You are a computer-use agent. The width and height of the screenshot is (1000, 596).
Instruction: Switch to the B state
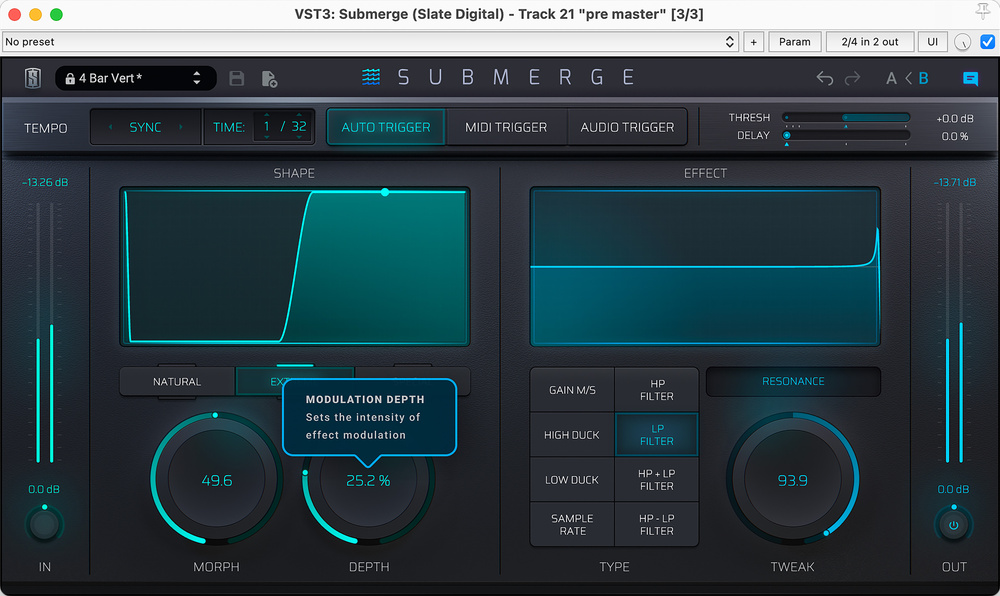coord(923,78)
